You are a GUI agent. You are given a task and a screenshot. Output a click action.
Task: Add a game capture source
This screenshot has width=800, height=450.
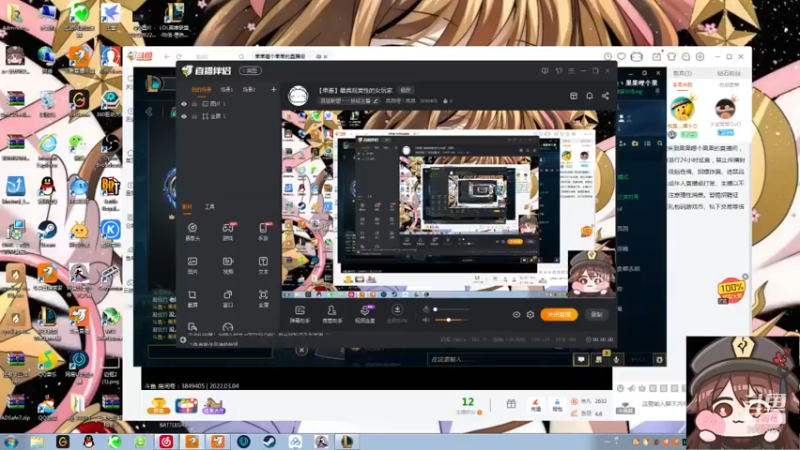pos(228,231)
